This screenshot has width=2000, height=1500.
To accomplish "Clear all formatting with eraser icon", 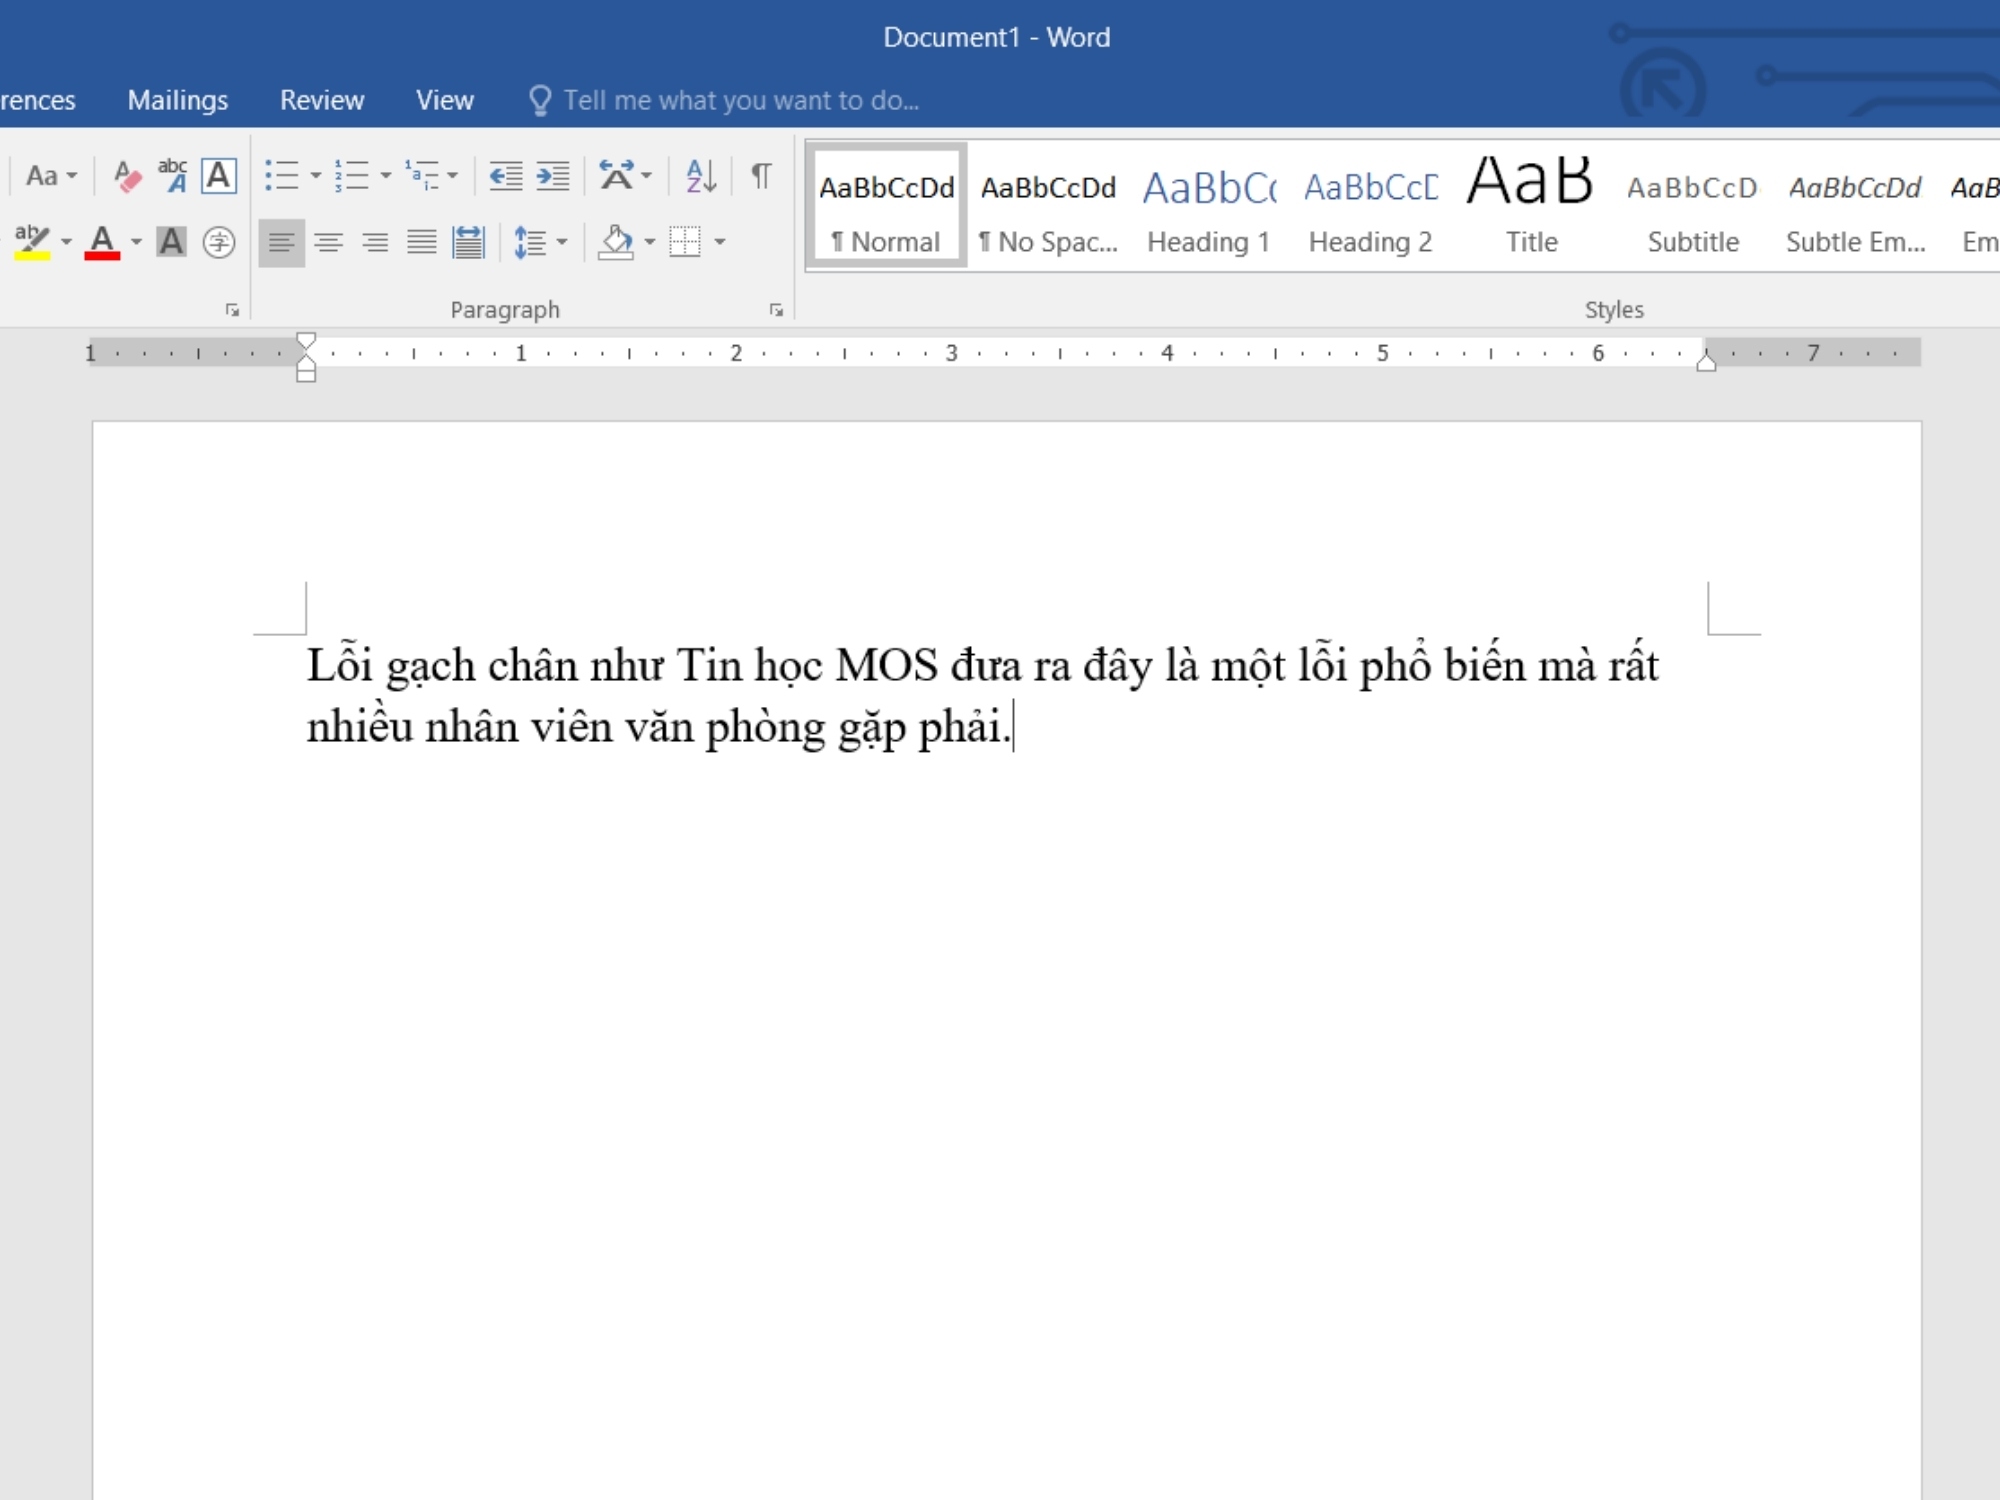I will tap(127, 176).
